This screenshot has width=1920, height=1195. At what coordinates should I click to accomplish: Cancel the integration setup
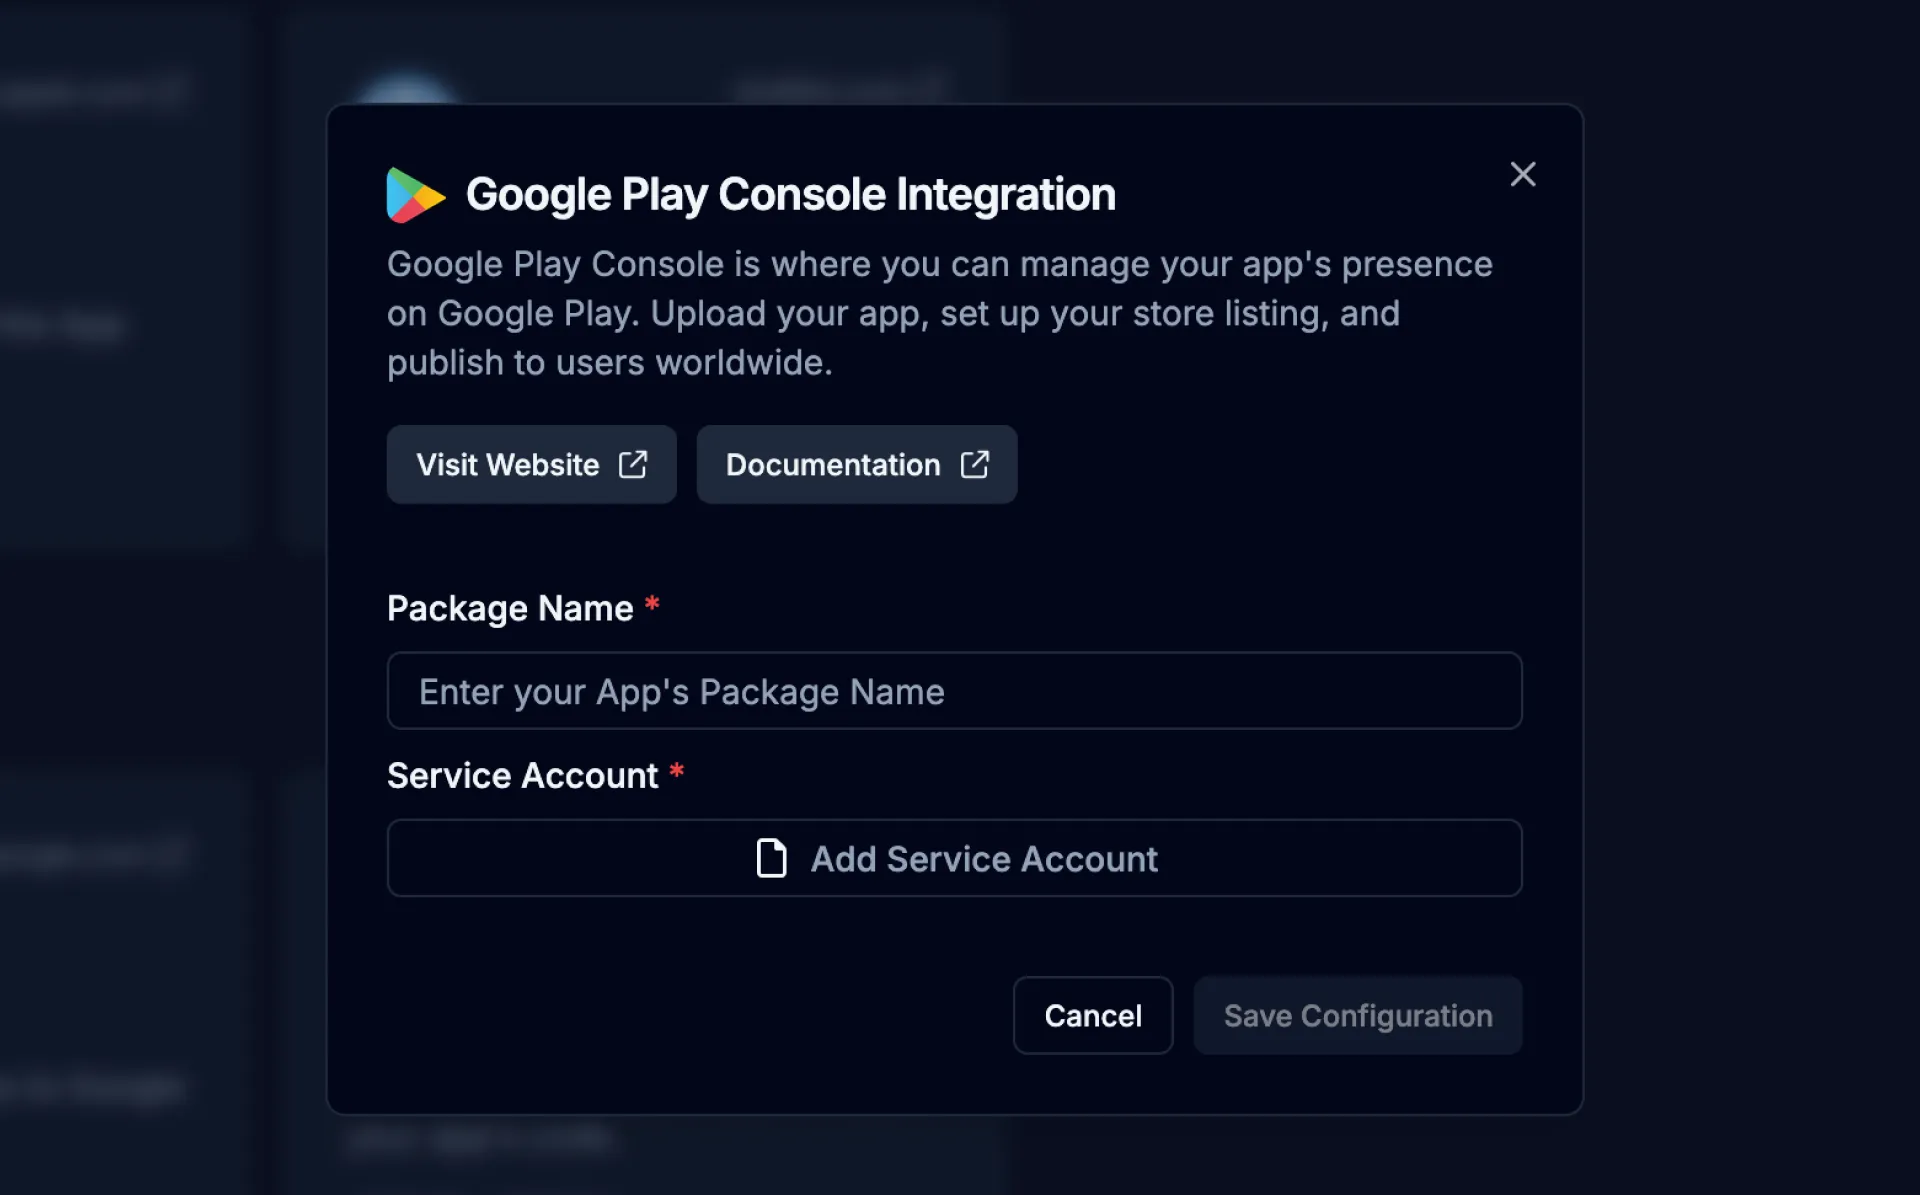pyautogui.click(x=1092, y=1015)
